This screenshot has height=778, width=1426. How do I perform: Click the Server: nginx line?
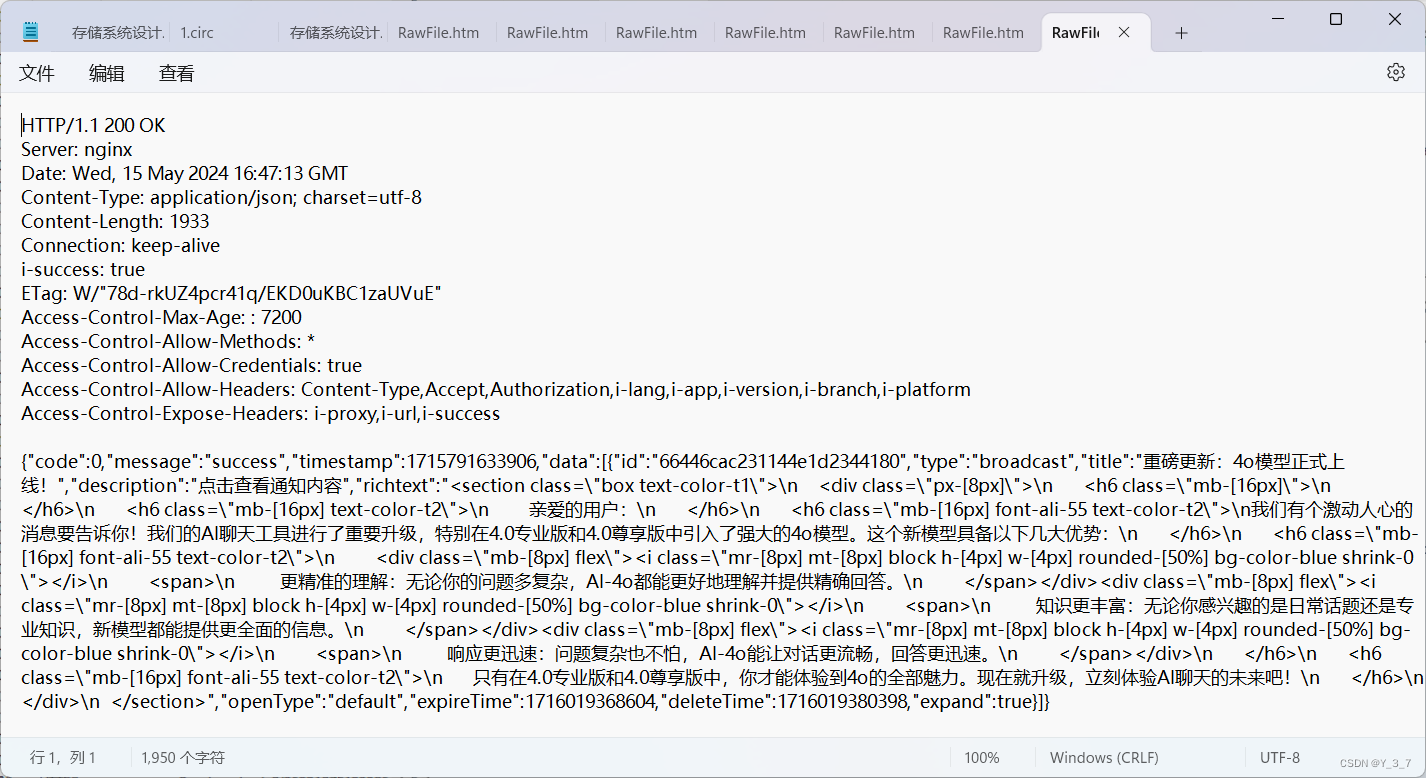77,149
